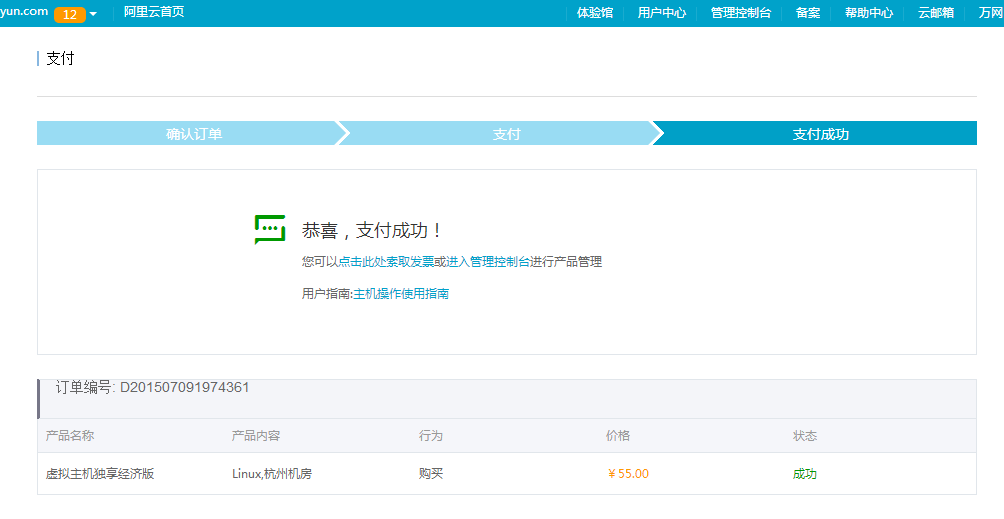
Task: Select the 虚拟主机独享经济版 product row
Action: pos(100,474)
